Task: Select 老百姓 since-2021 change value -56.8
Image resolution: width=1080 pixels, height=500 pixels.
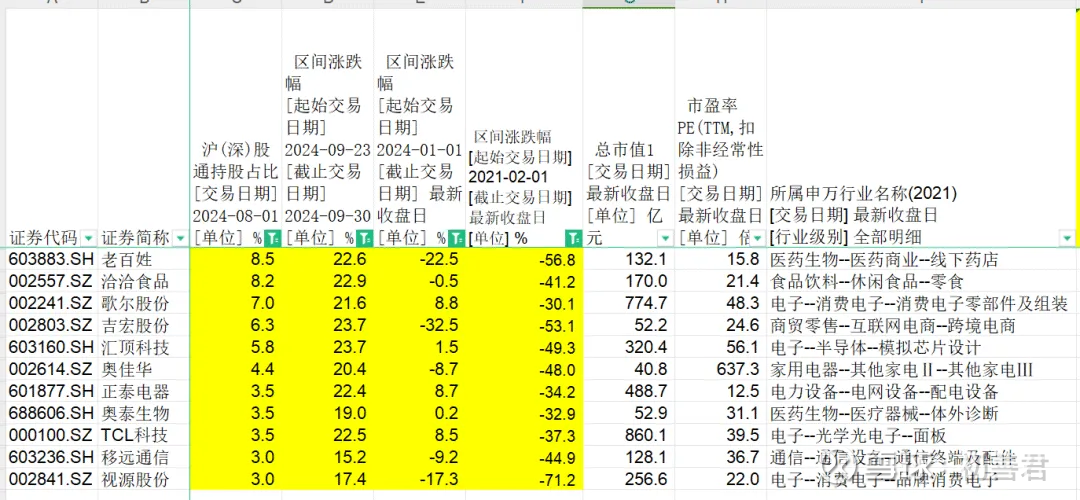Action: click(558, 261)
